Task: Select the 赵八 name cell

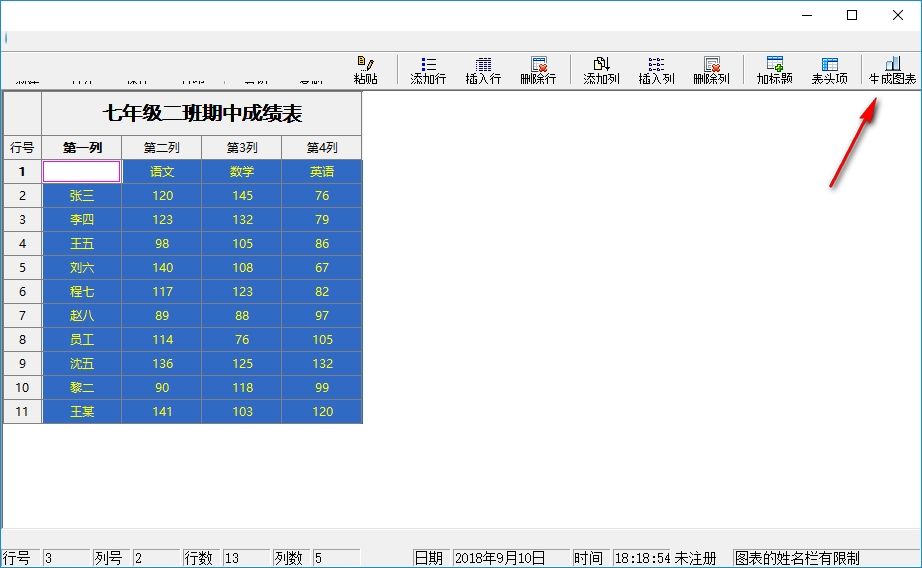Action: (x=82, y=316)
